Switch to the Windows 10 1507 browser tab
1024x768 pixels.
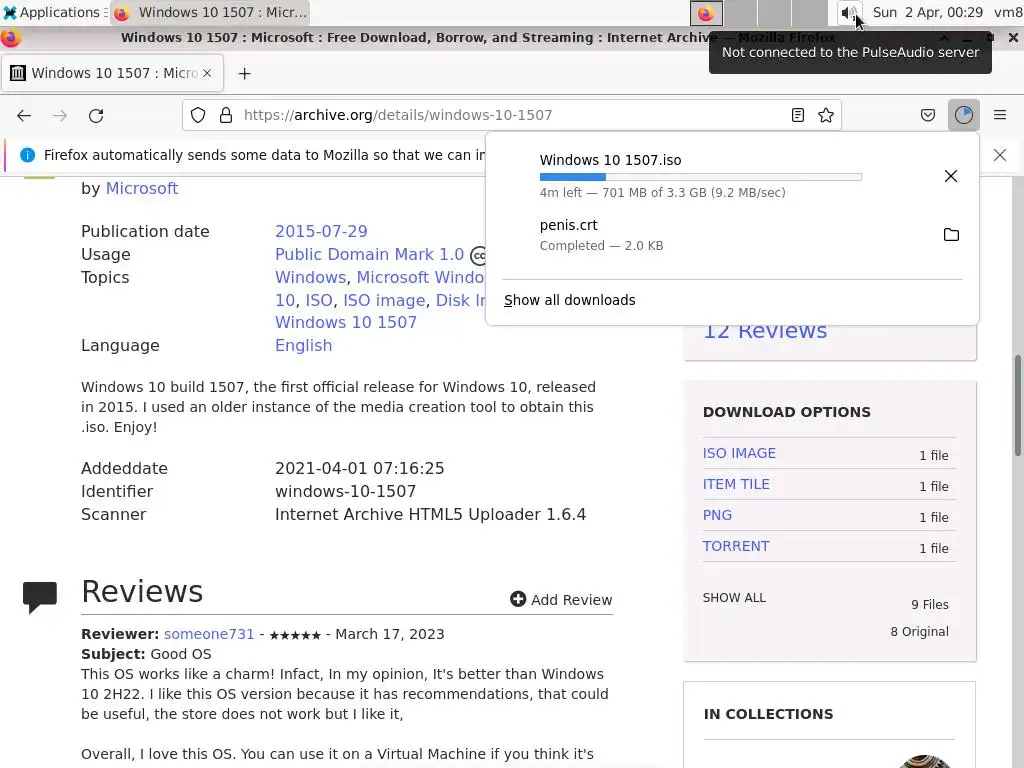[113, 73]
